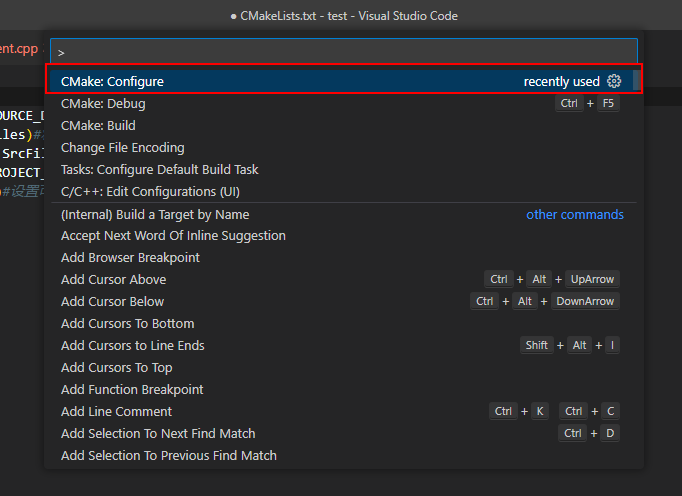Select Add Selection To Next Find Match
The height and width of the screenshot is (496, 682).
158,433
